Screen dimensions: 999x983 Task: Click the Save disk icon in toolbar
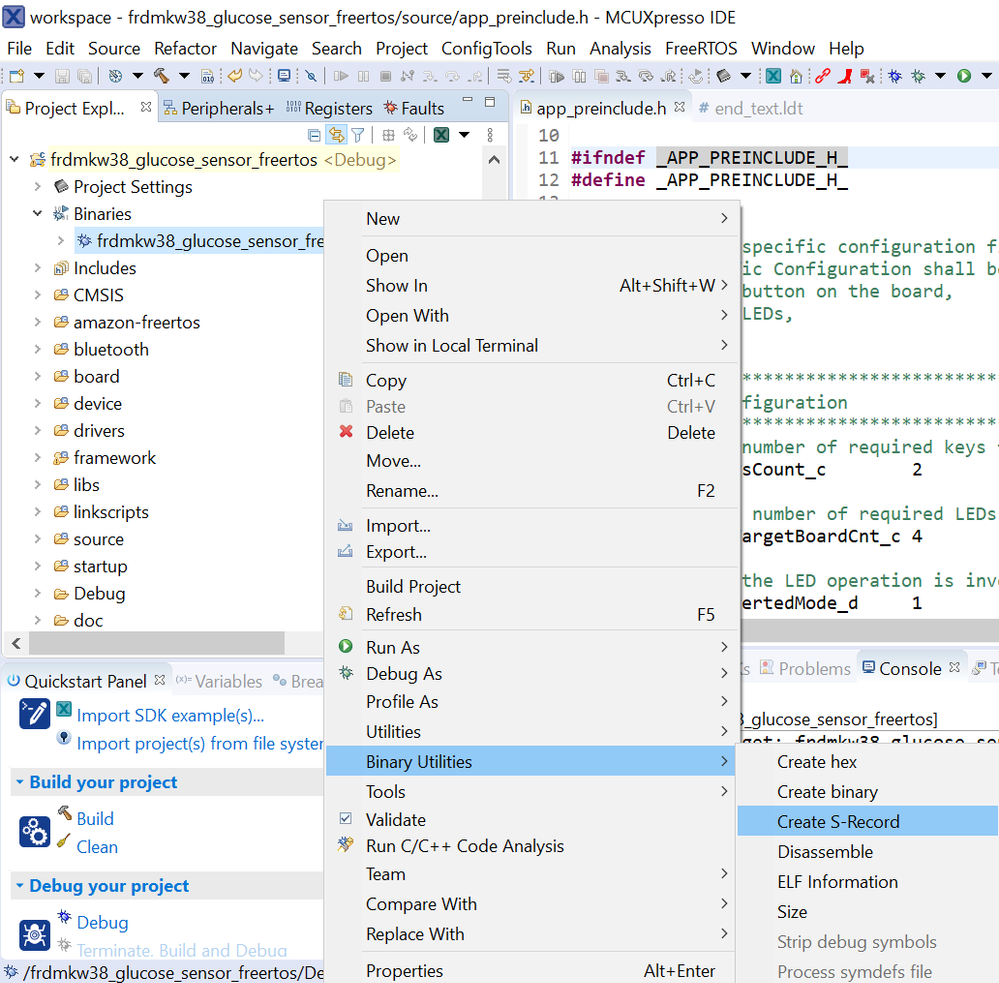pos(62,76)
